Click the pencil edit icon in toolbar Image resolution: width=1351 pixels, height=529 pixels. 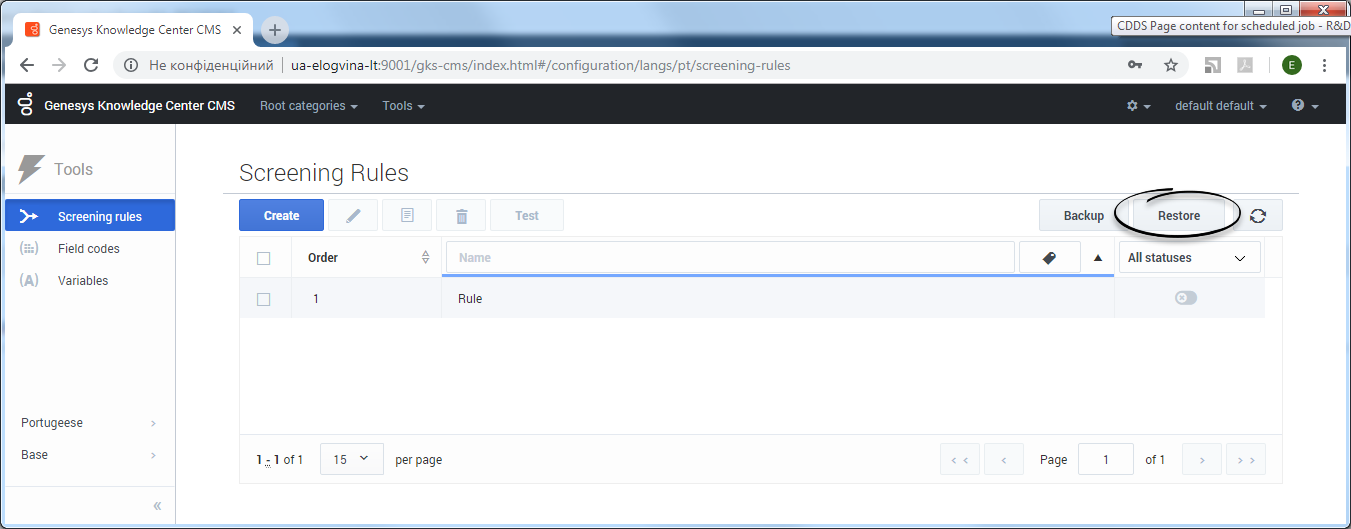pyautogui.click(x=354, y=216)
